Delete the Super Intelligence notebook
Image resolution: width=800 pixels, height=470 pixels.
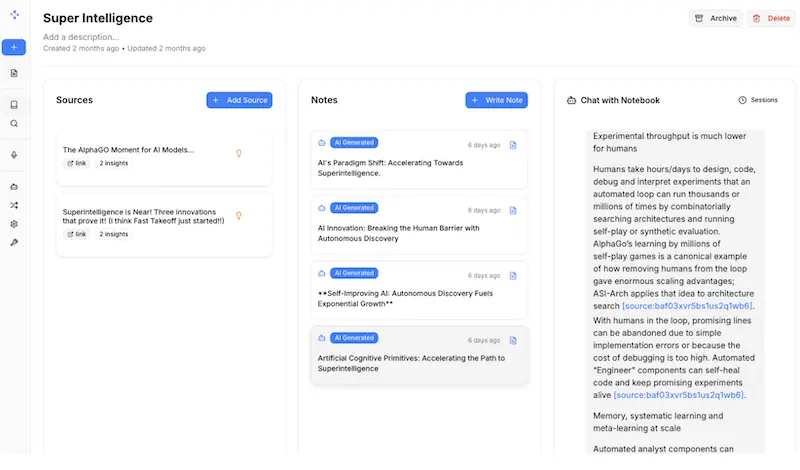(x=770, y=18)
